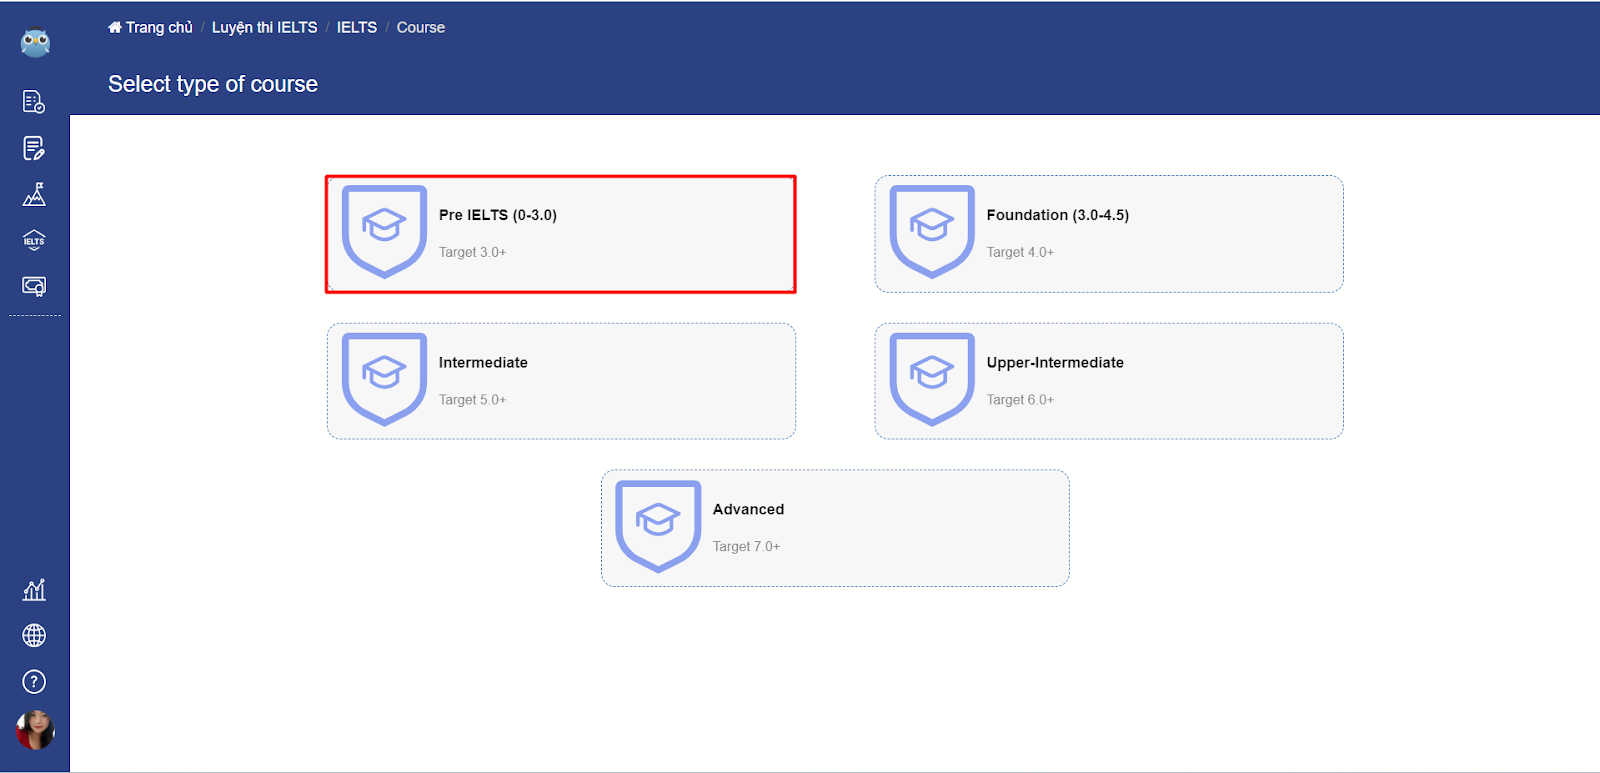The width and height of the screenshot is (1600, 773).
Task: Click the Intermediate shield cap icon
Action: click(384, 379)
